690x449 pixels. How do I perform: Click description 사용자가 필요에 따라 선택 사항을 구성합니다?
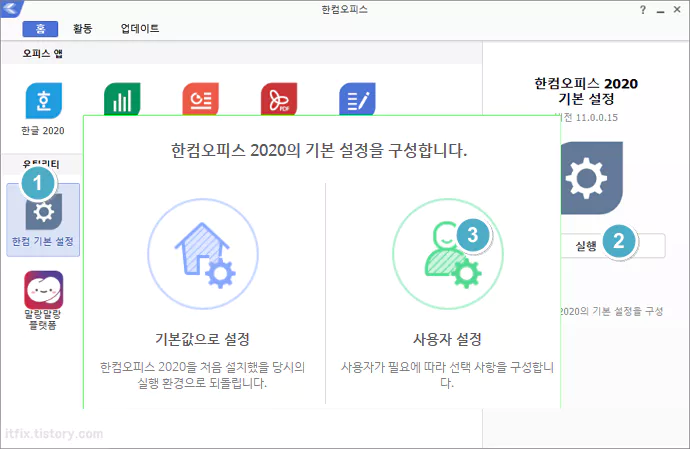click(x=447, y=375)
